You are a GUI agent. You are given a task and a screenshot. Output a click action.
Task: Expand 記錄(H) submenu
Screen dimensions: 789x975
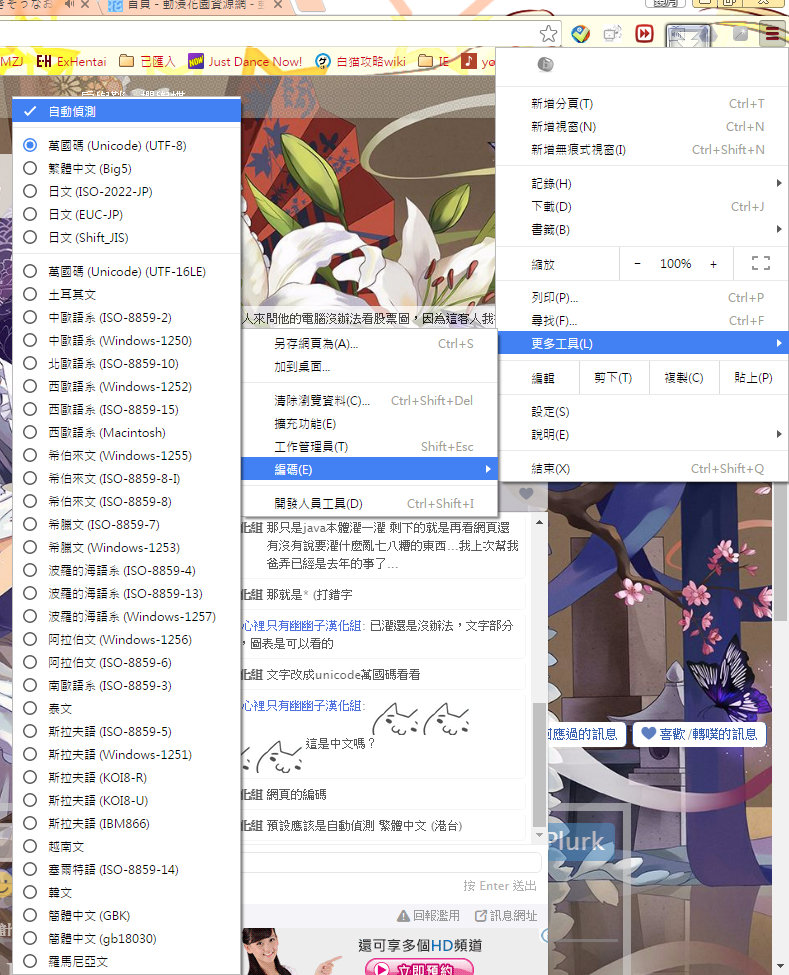coord(642,183)
